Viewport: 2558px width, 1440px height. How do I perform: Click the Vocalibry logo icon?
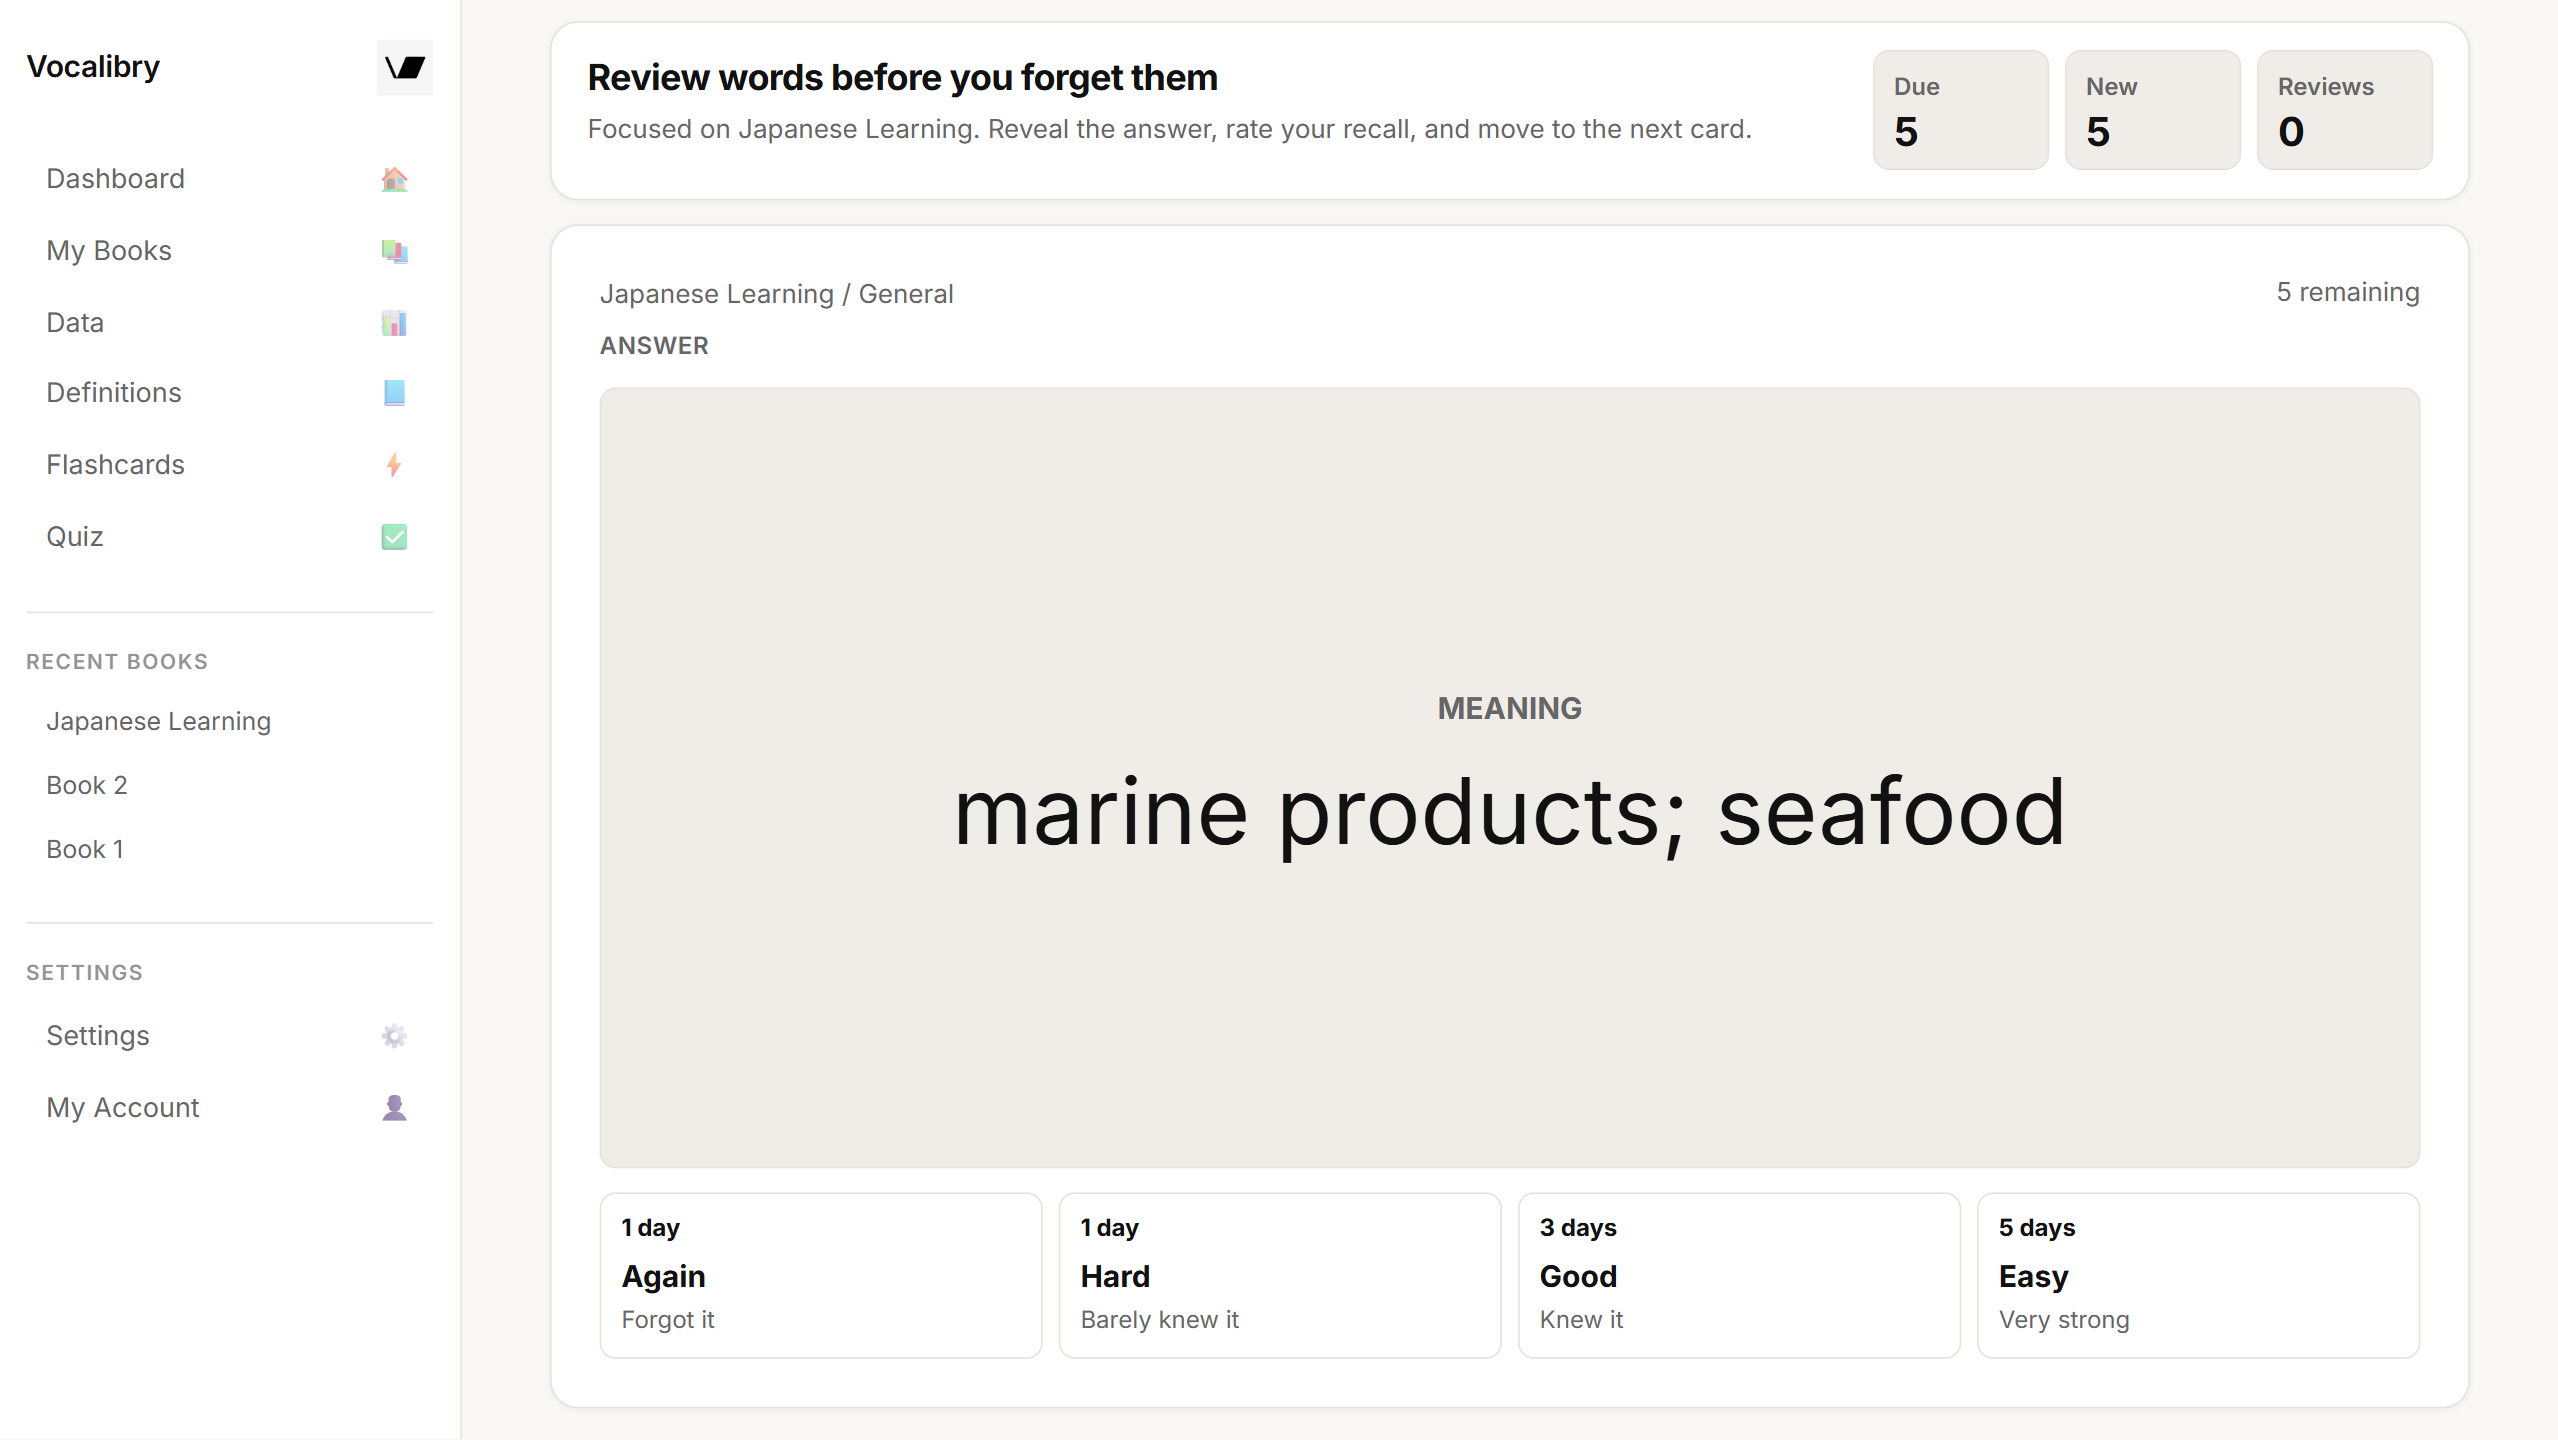[x=405, y=67]
